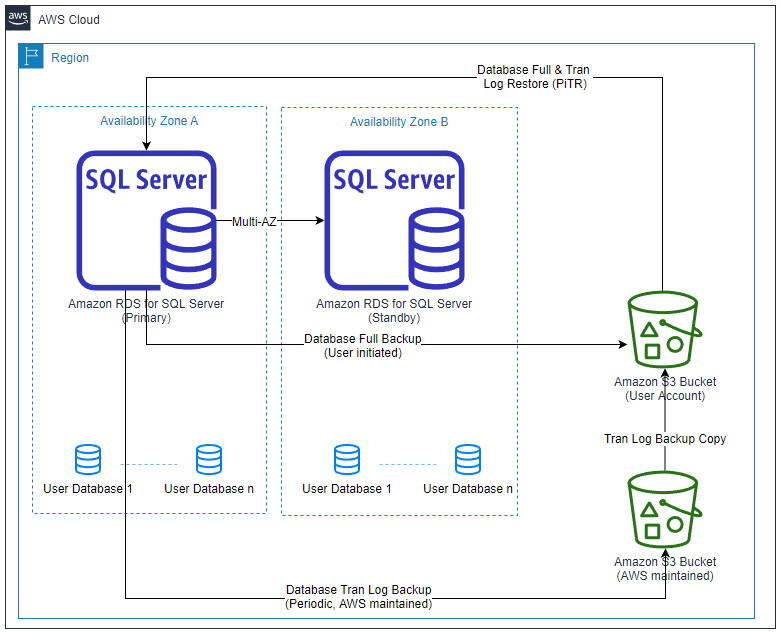The height and width of the screenshot is (633, 781).
Task: Click User Database 1 label in Zone A
Action: 88,489
